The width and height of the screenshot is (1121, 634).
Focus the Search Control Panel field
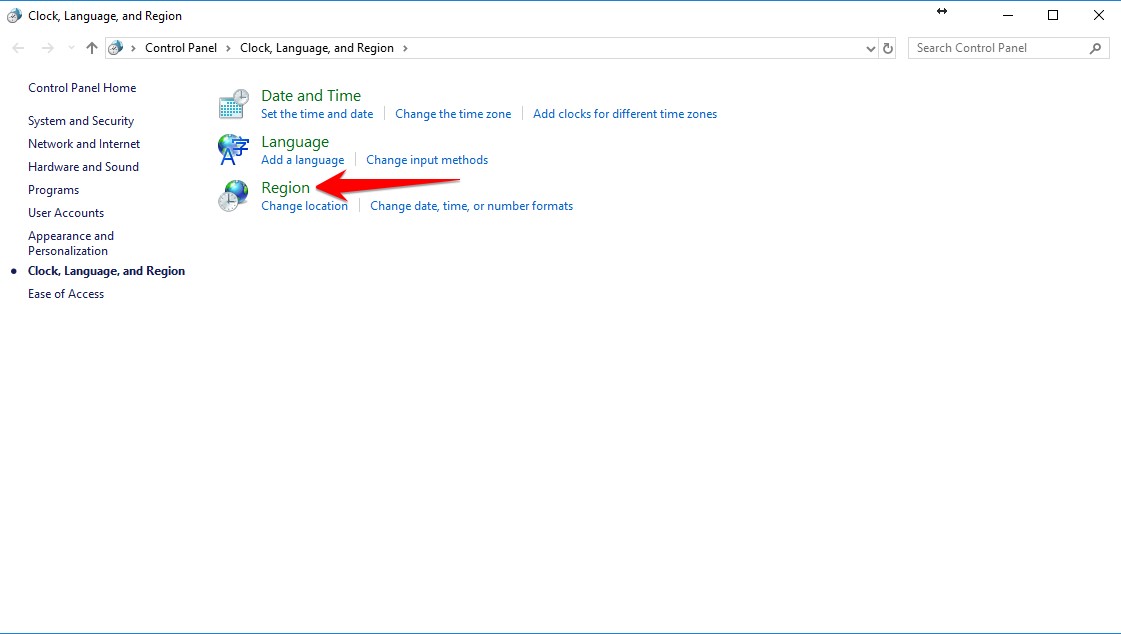coord(995,48)
